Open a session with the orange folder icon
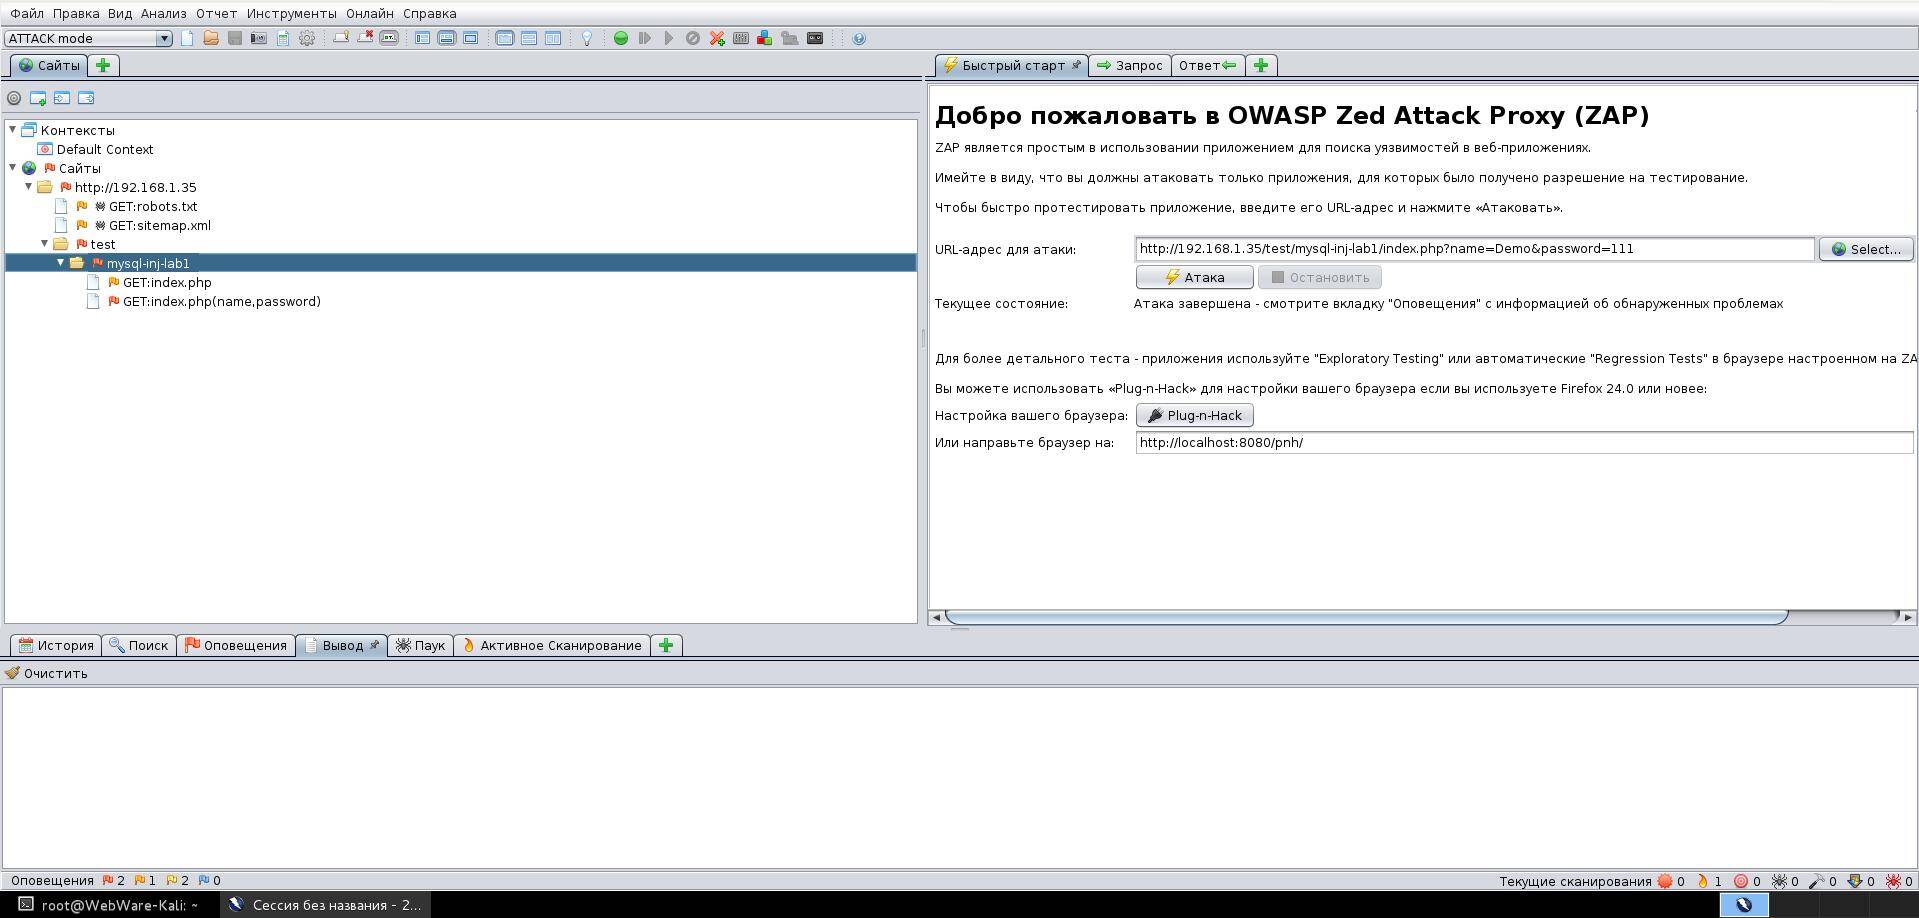The height and width of the screenshot is (918, 1919). coord(211,38)
